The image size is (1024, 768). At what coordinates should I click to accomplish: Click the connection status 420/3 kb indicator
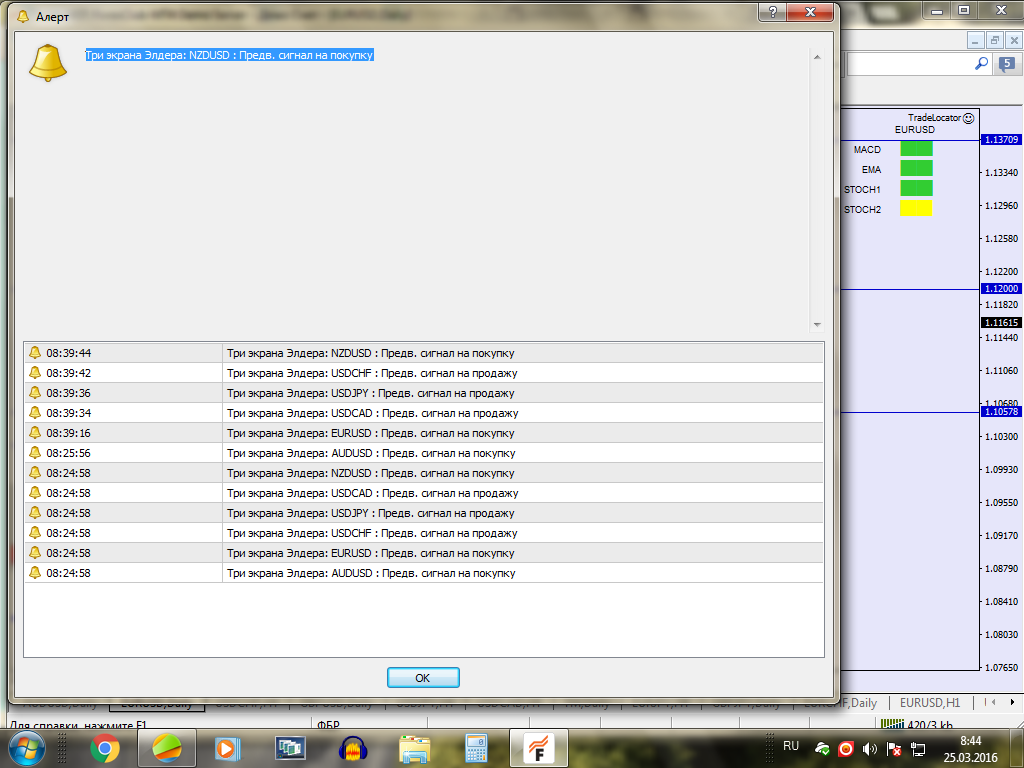(x=917, y=724)
